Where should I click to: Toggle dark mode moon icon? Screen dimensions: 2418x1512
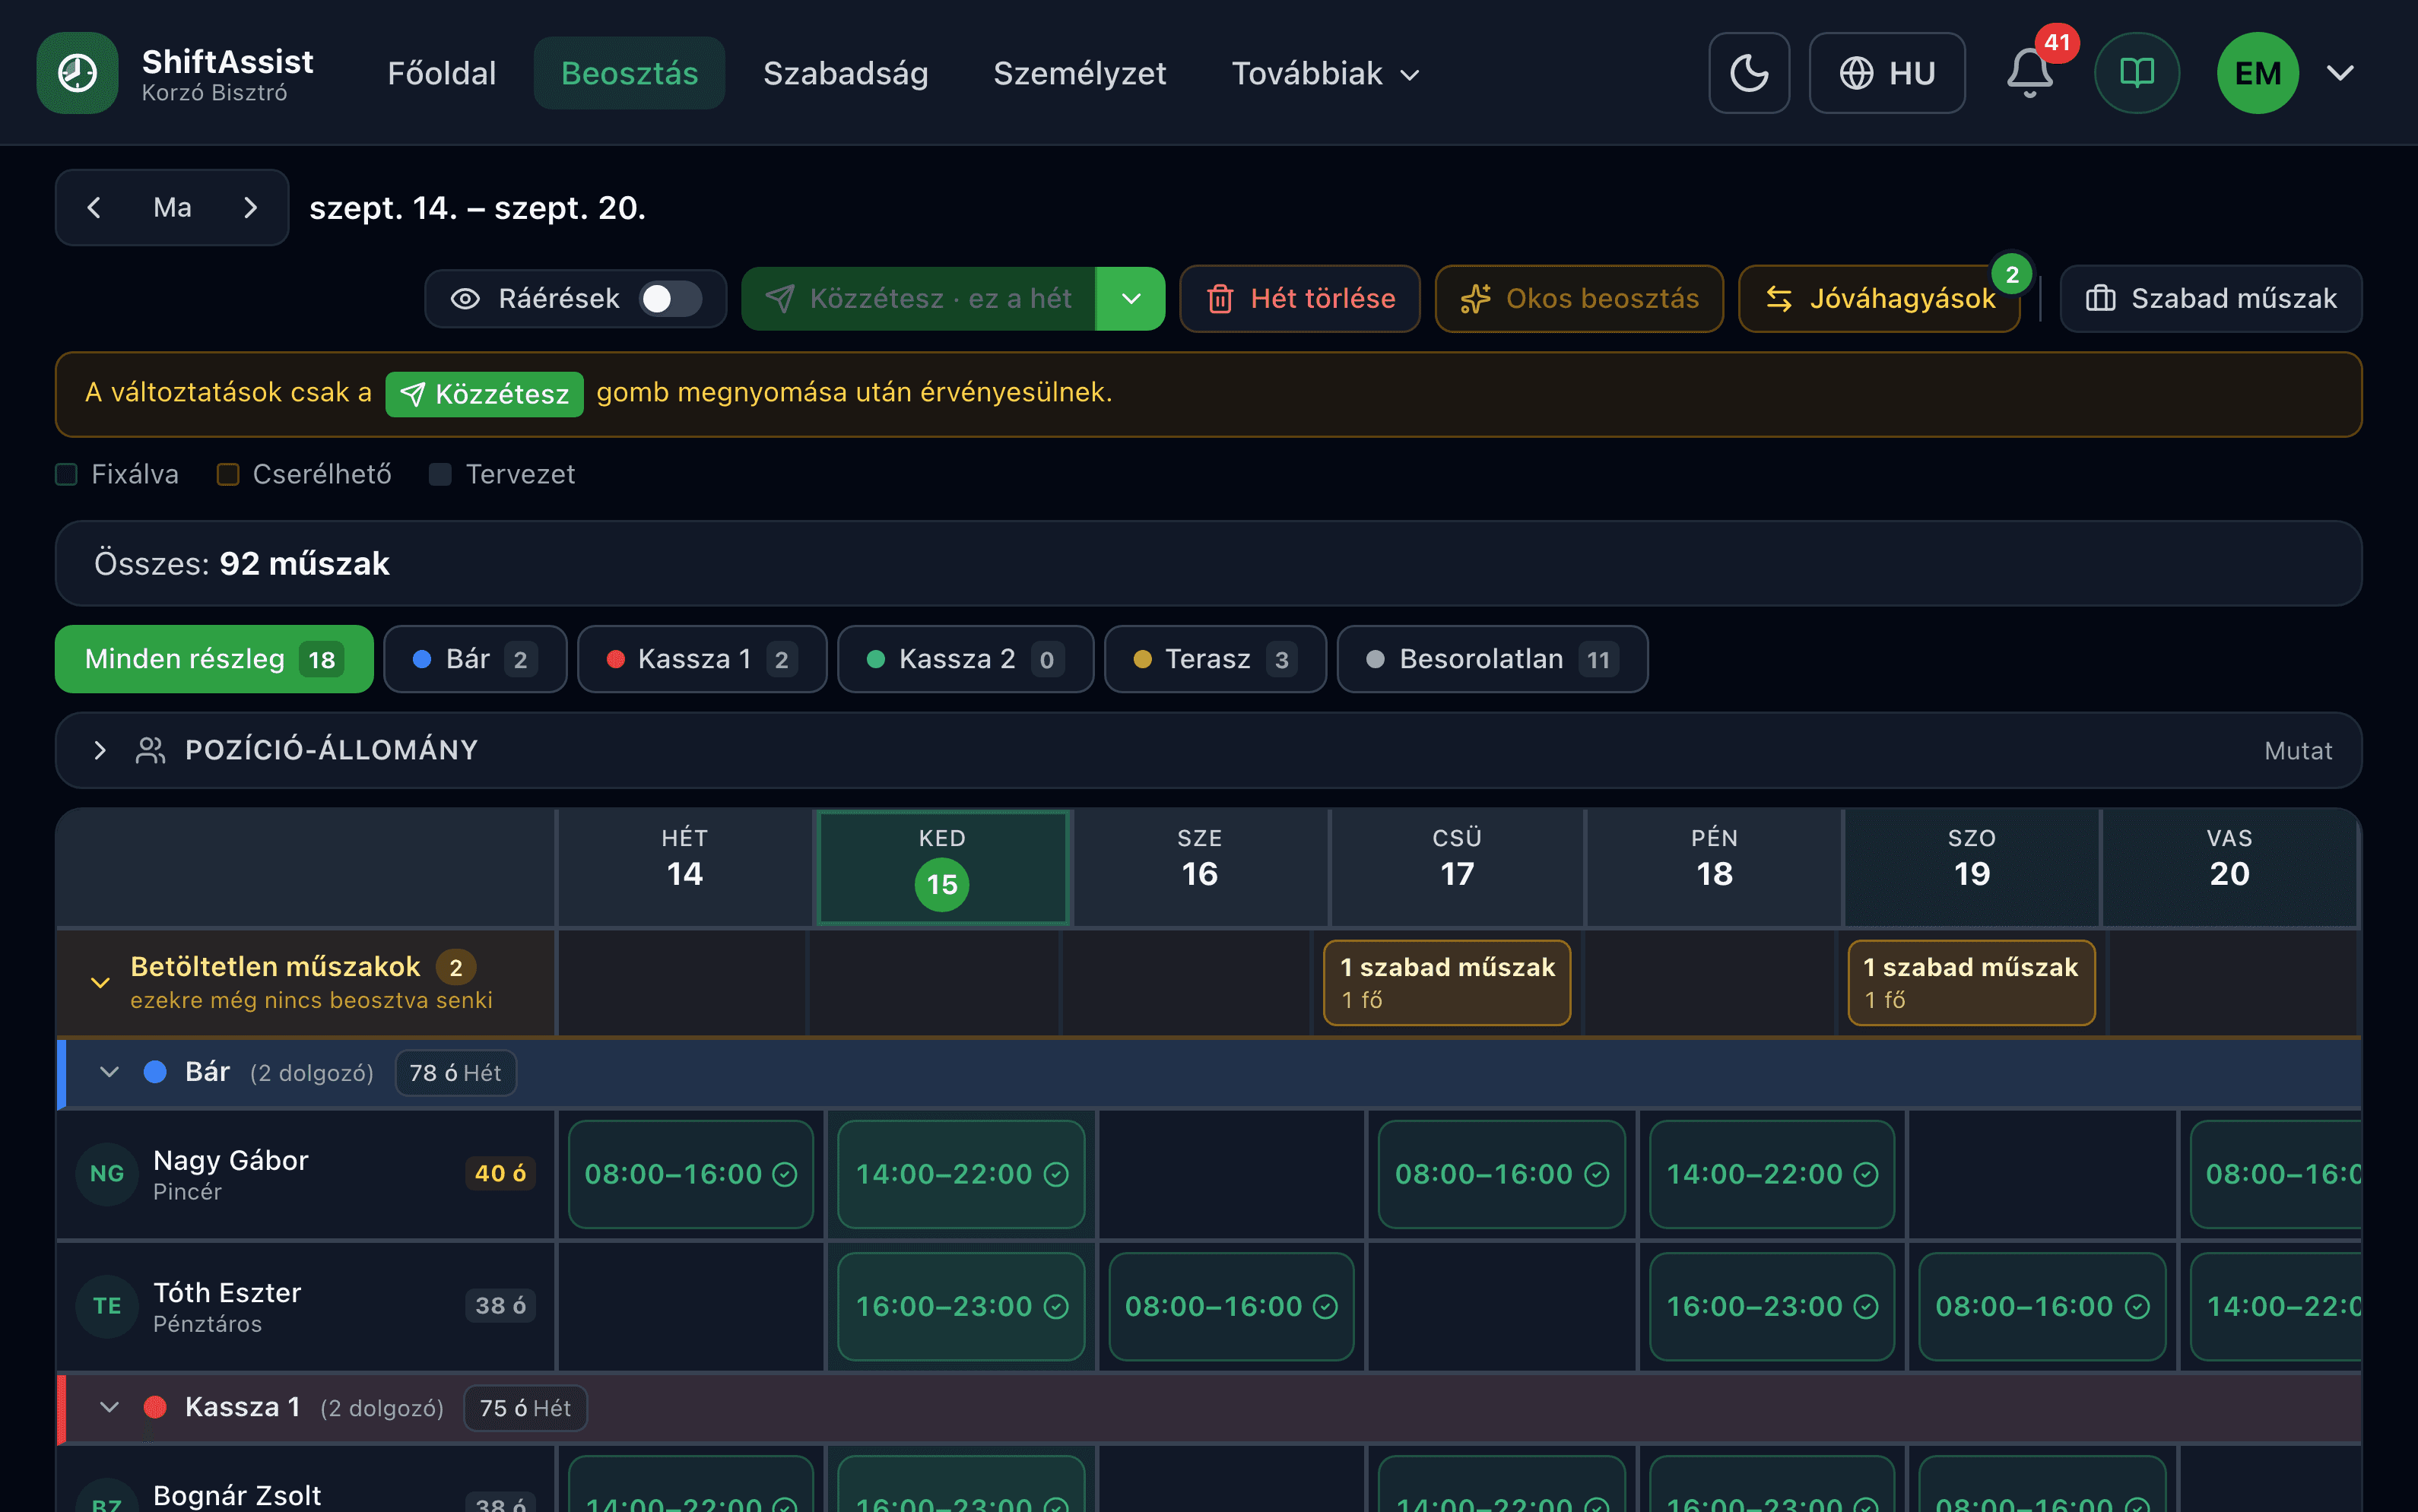[1749, 73]
